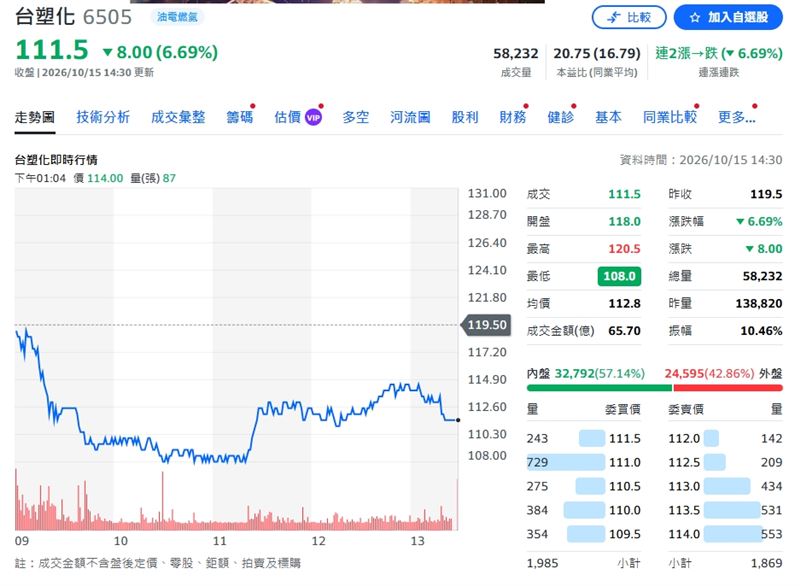Click the volume figure 58,232 under header

516,54
